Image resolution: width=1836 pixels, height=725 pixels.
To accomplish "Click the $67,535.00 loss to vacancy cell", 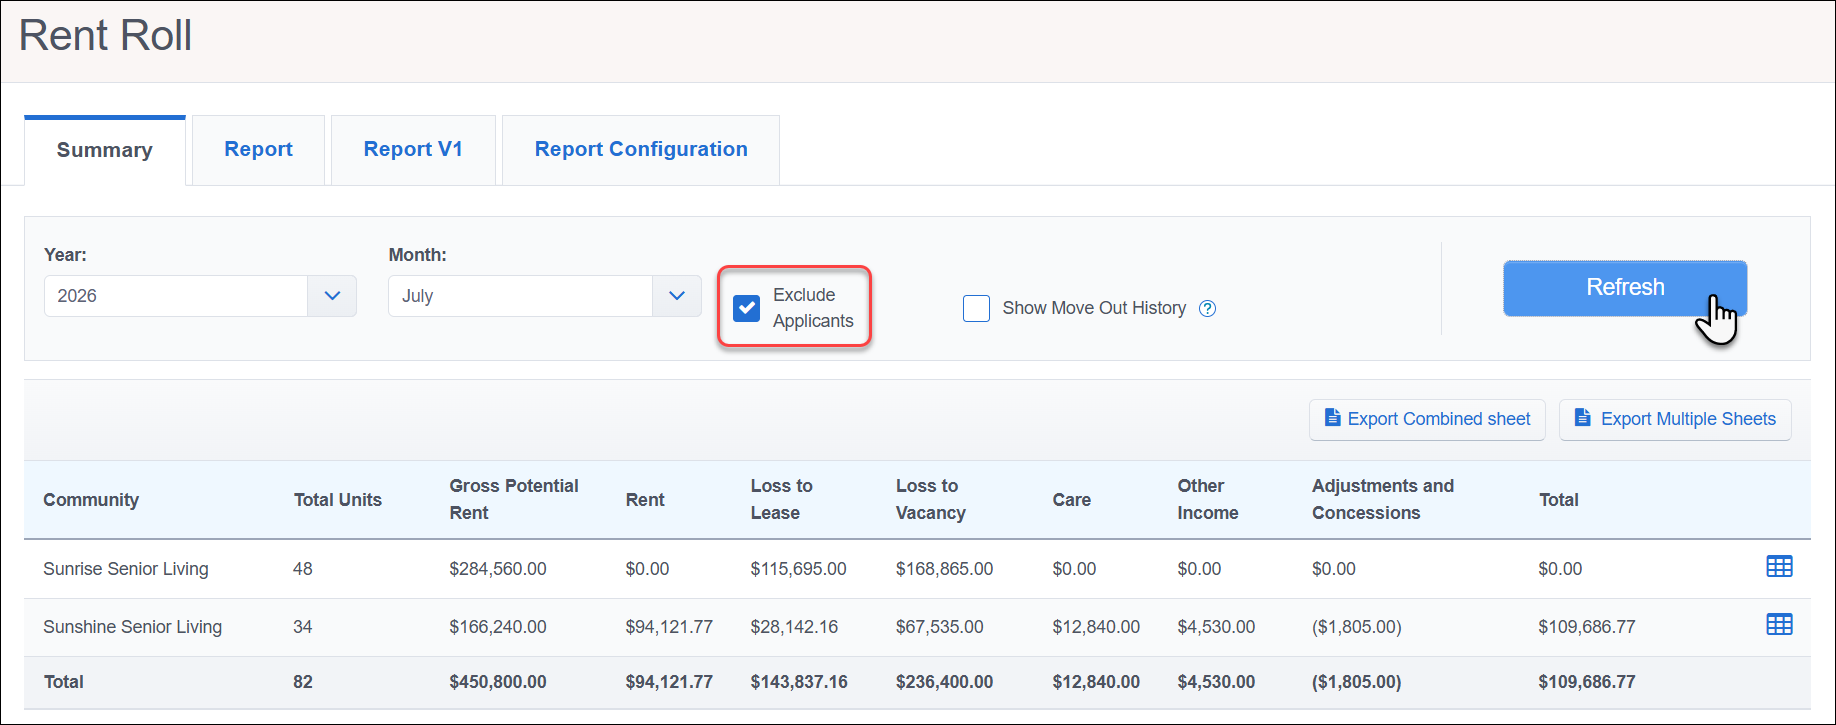I will [940, 627].
